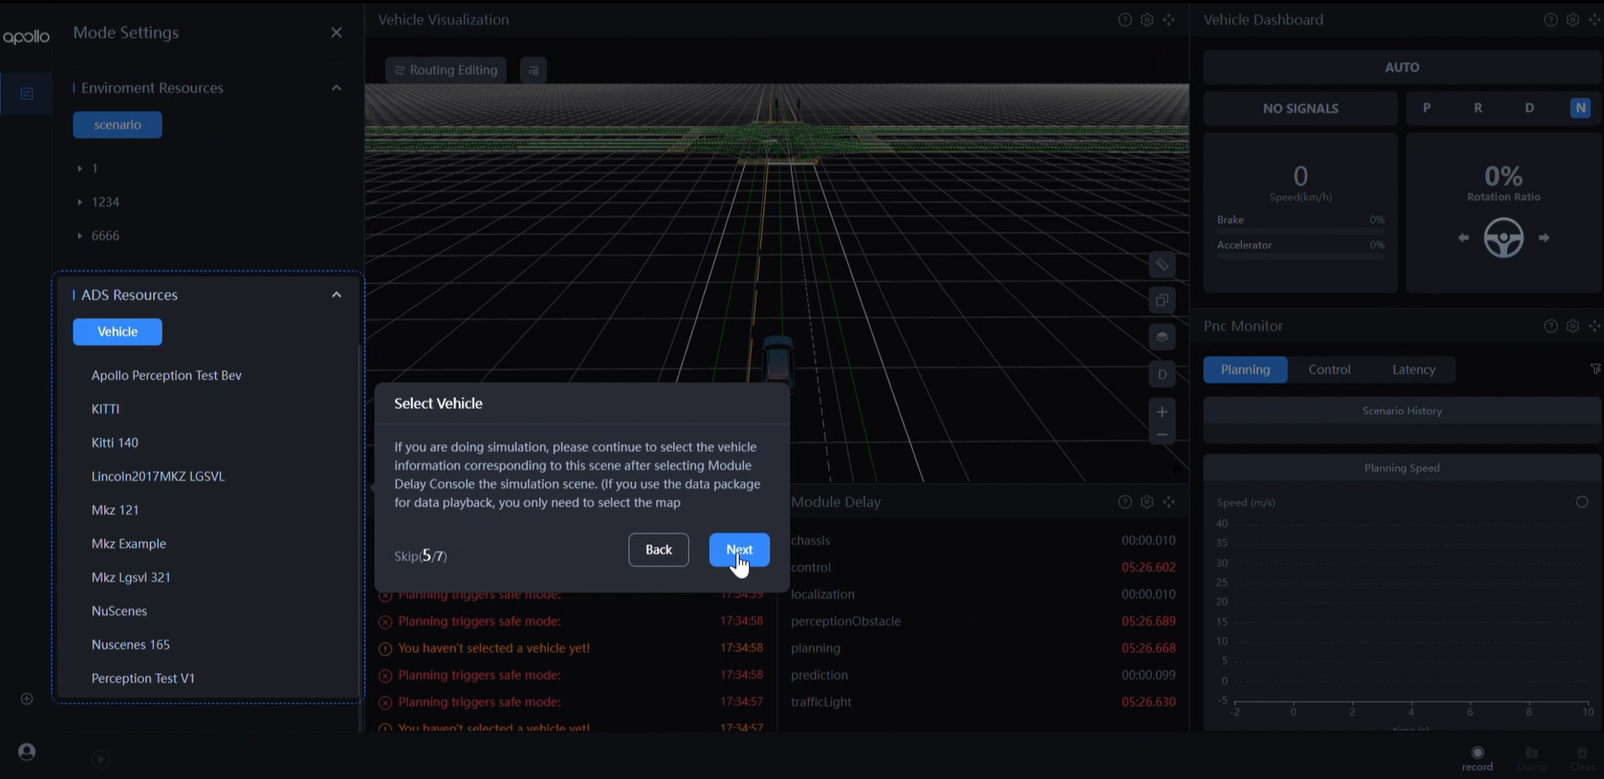Click the steering wheel icon
This screenshot has height=779, width=1604.
(1504, 238)
